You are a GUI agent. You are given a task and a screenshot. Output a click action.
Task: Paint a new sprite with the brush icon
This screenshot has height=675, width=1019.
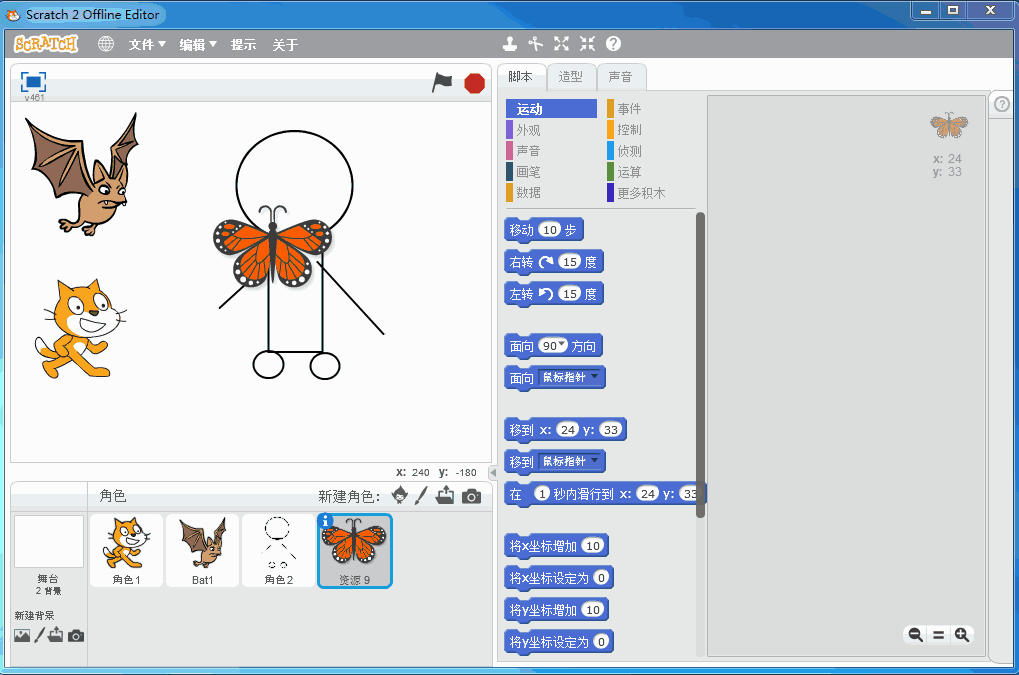[422, 495]
